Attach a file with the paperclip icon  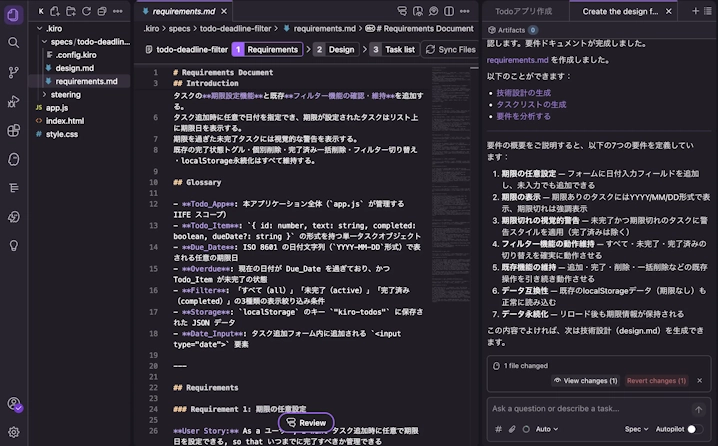click(512, 429)
